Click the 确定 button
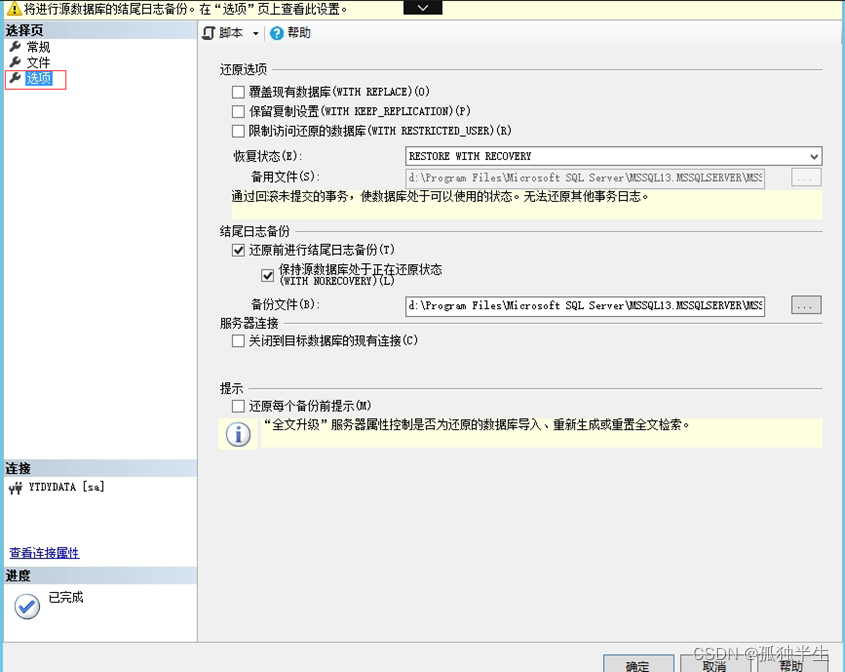 point(638,663)
